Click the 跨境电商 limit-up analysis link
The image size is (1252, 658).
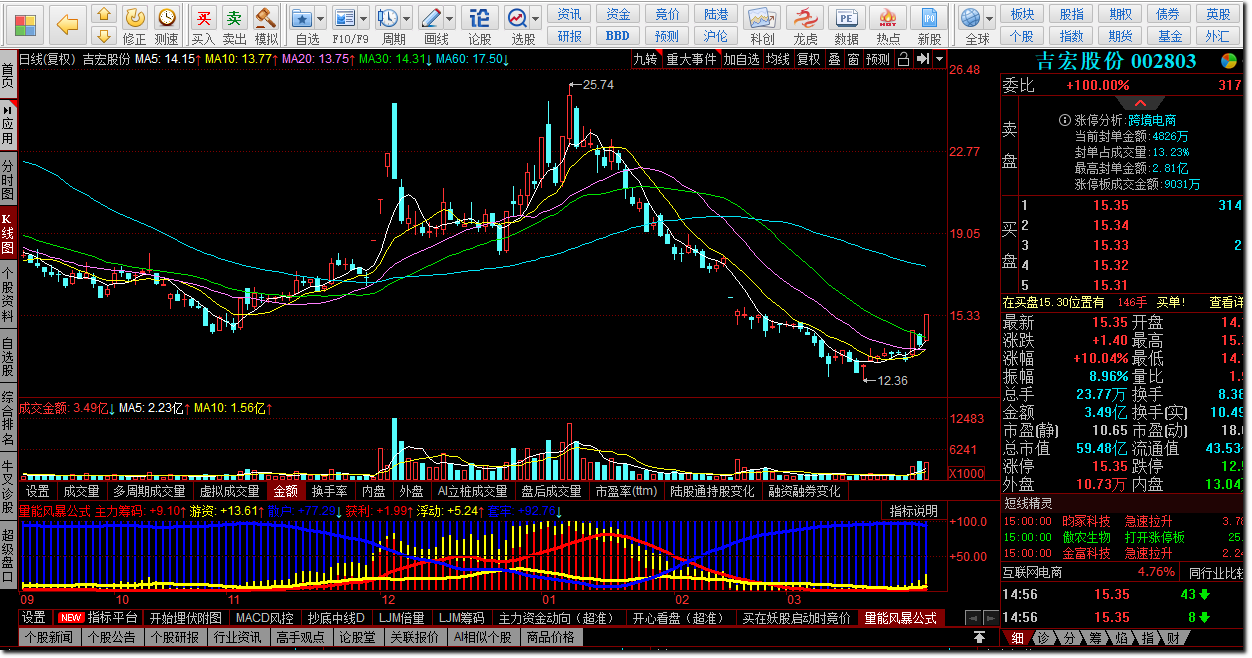pos(1152,120)
